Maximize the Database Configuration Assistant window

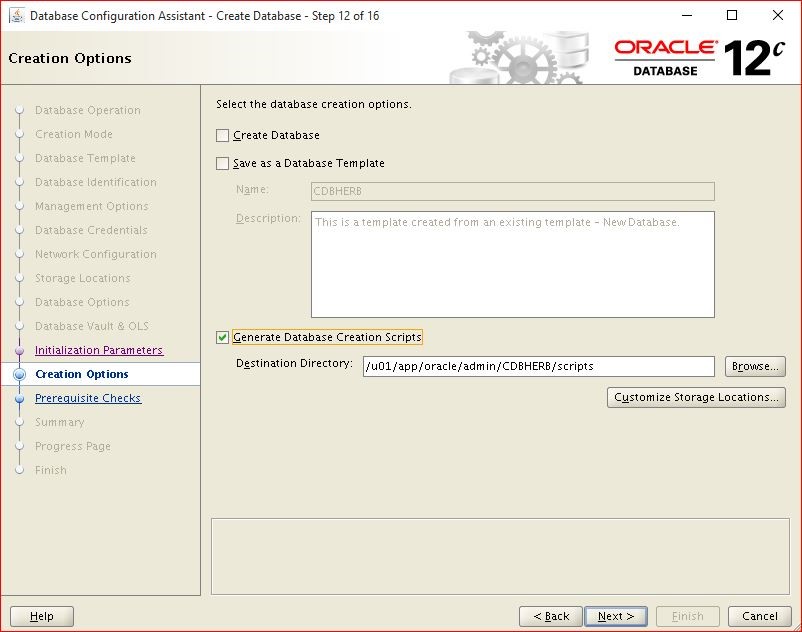click(x=732, y=15)
